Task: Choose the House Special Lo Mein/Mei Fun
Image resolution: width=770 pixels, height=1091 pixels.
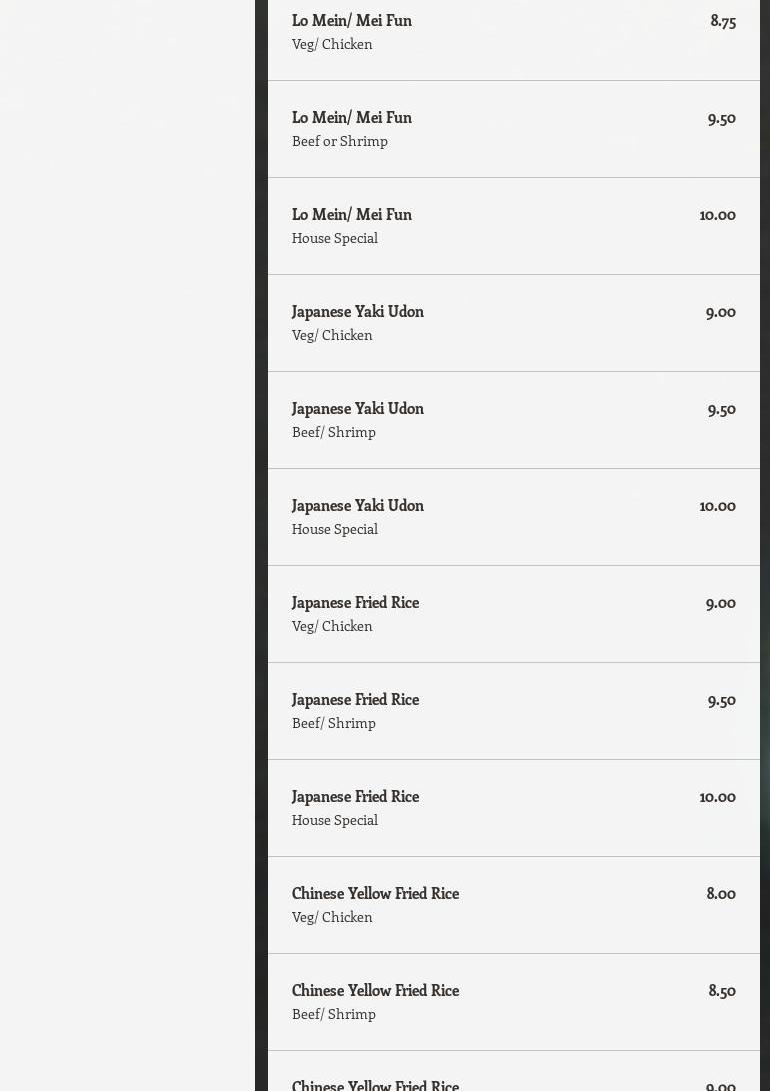Action: pos(351,214)
